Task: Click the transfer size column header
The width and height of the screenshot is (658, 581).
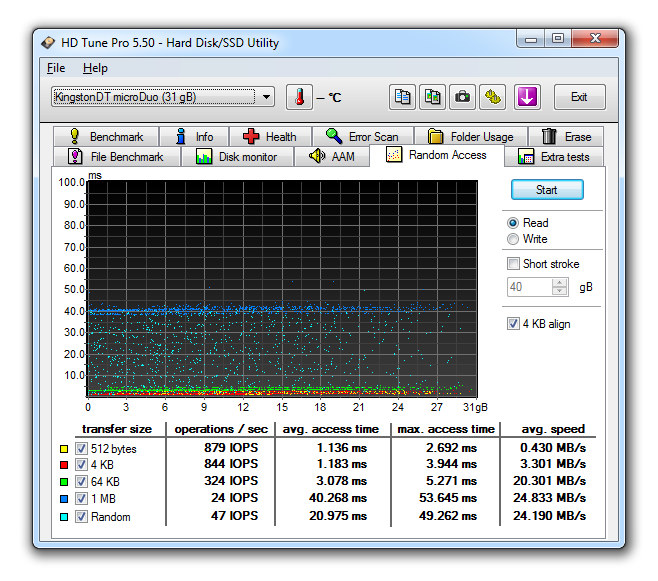Action: [117, 429]
